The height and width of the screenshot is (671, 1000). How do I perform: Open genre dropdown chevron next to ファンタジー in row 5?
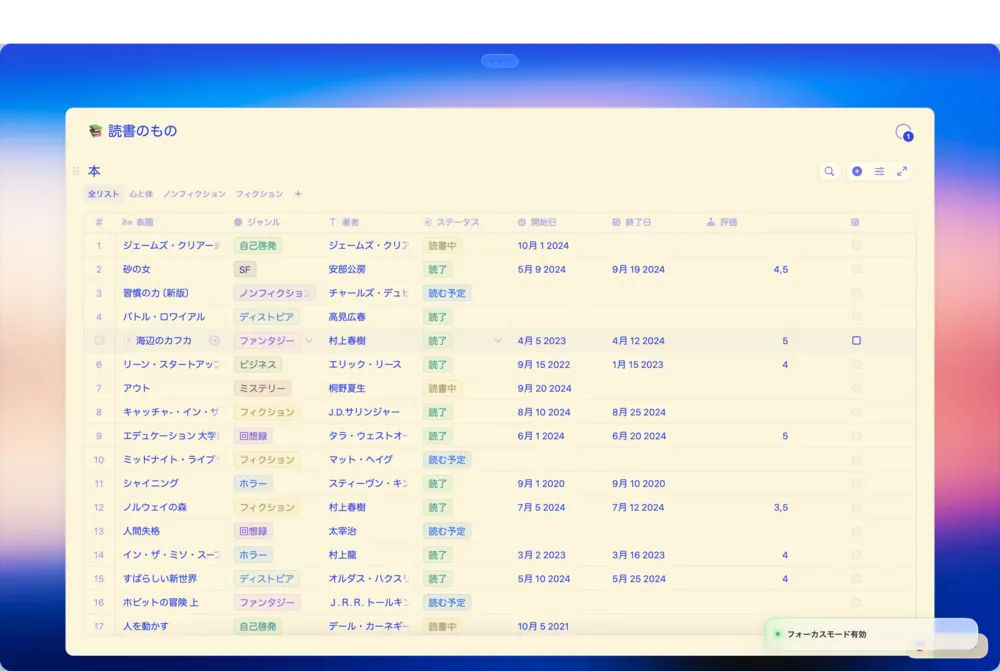(309, 341)
